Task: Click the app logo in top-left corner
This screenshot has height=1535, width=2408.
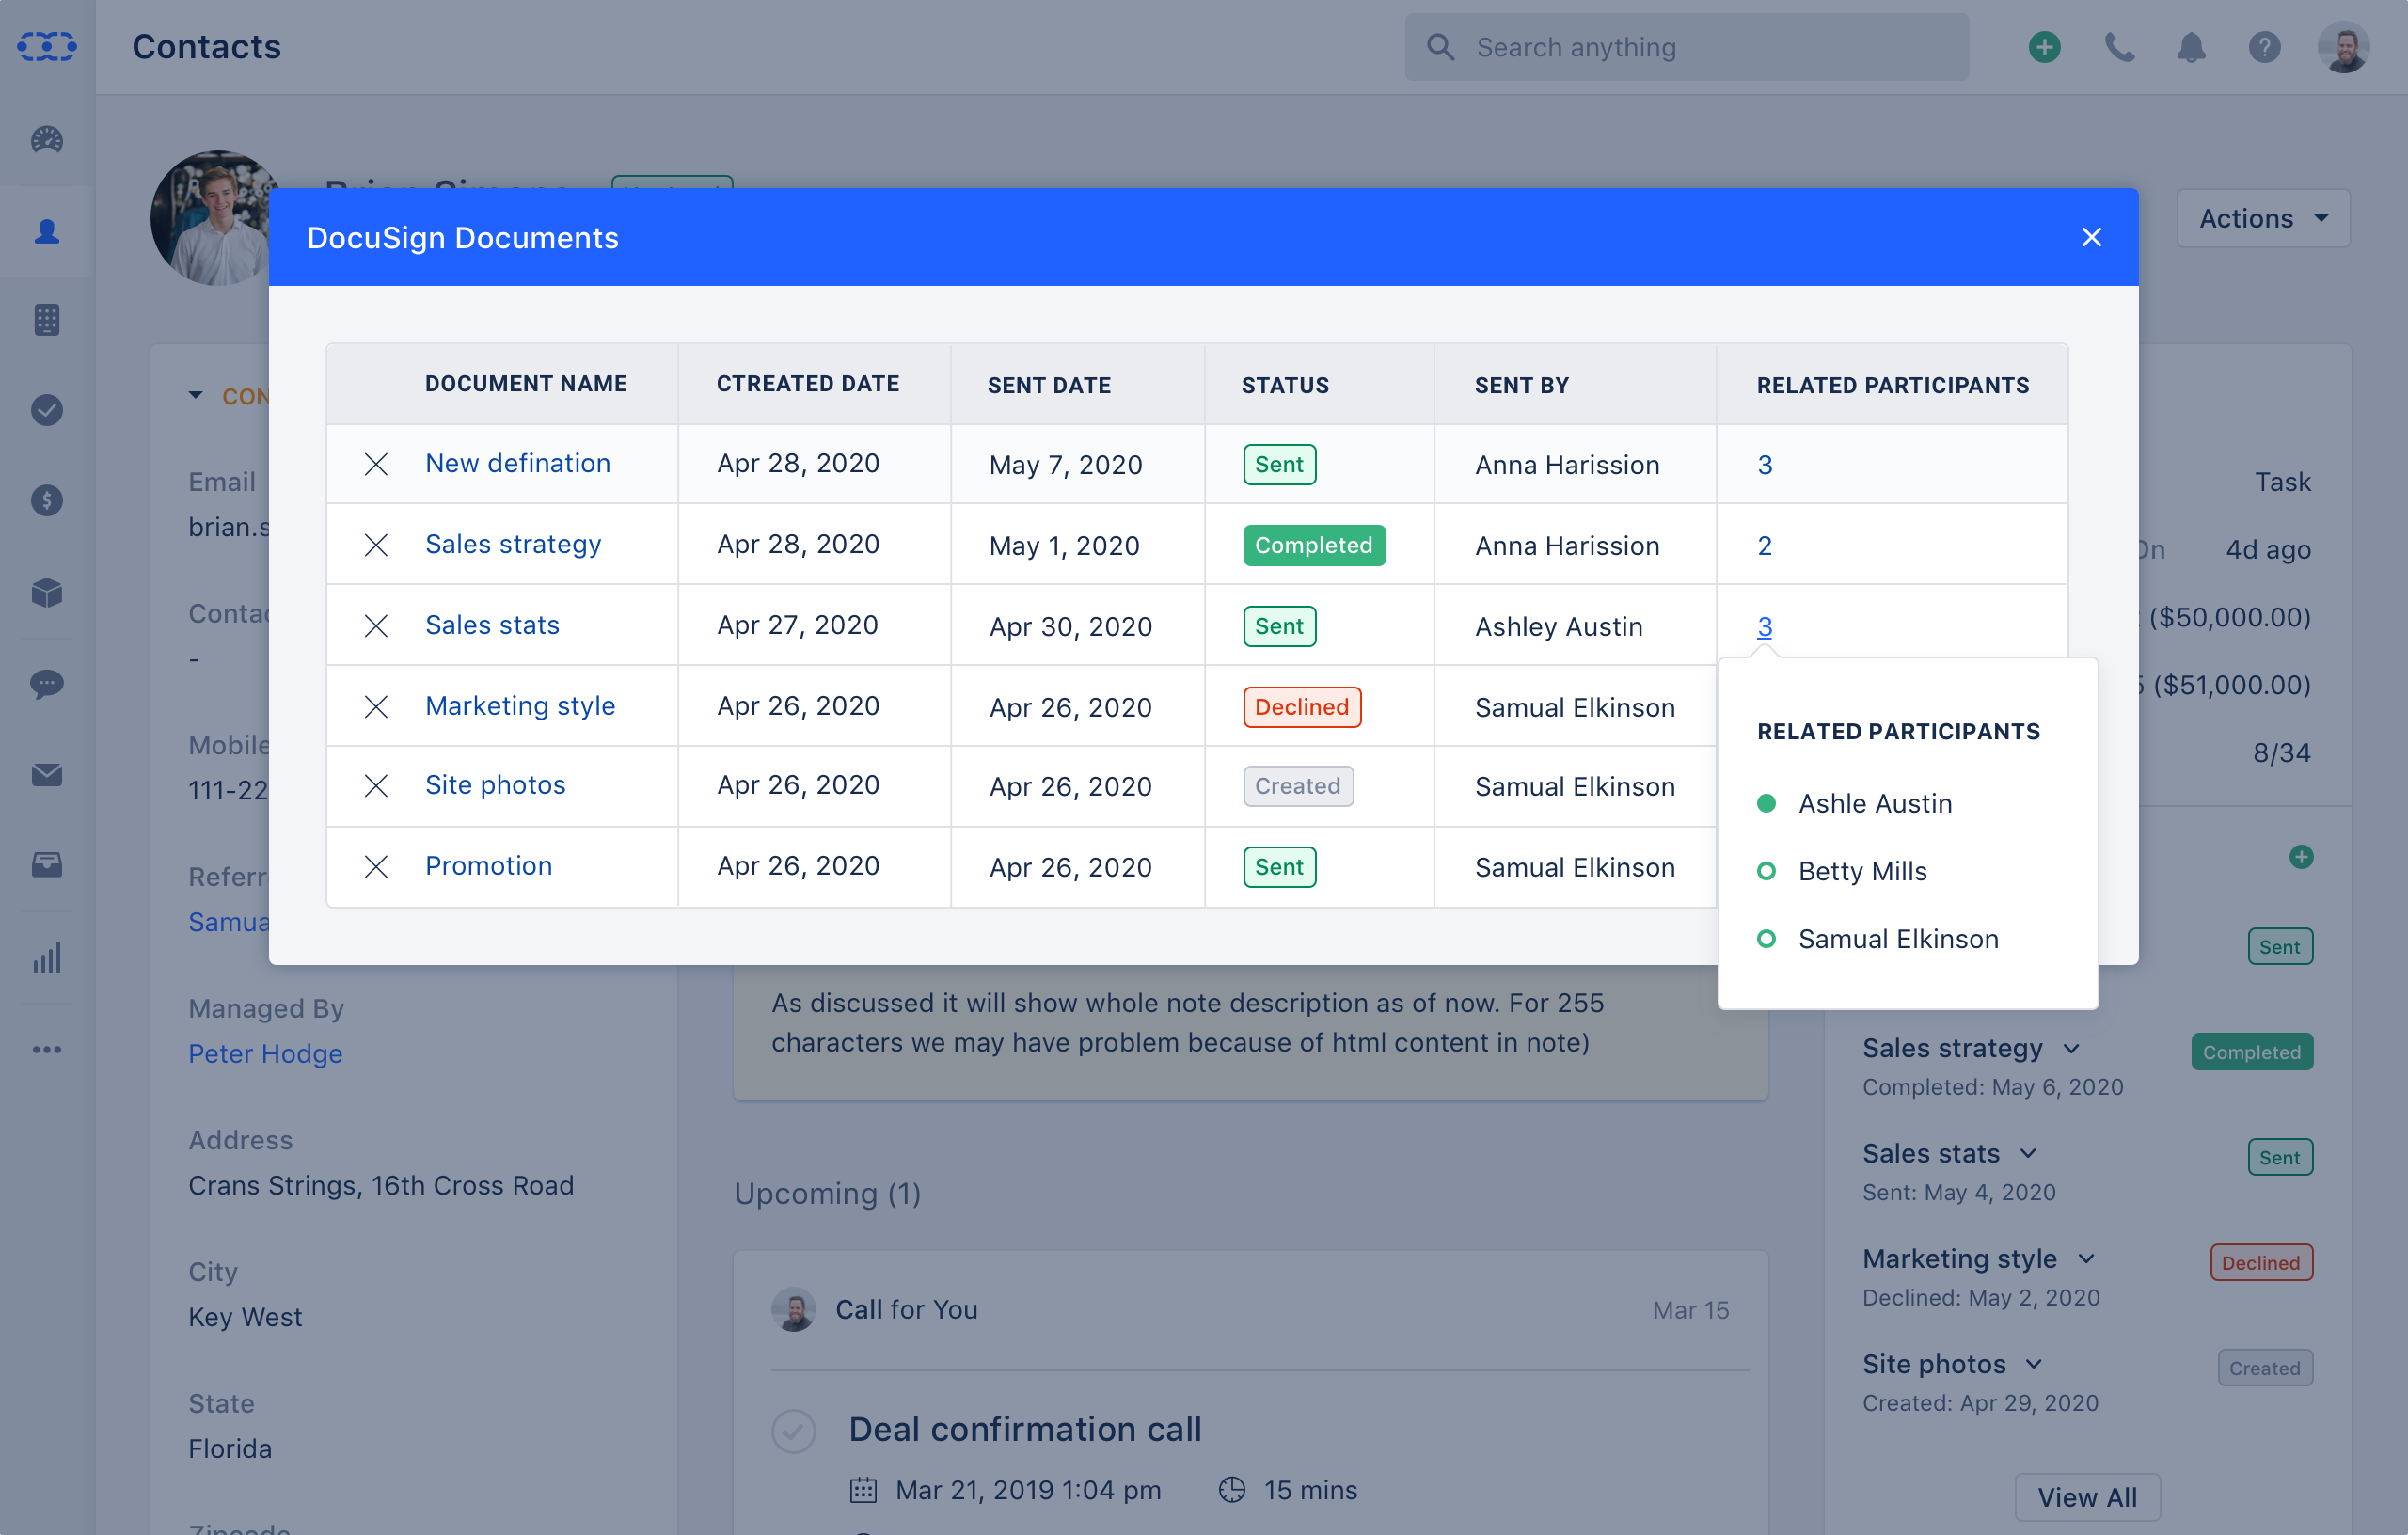Action: [x=47, y=46]
